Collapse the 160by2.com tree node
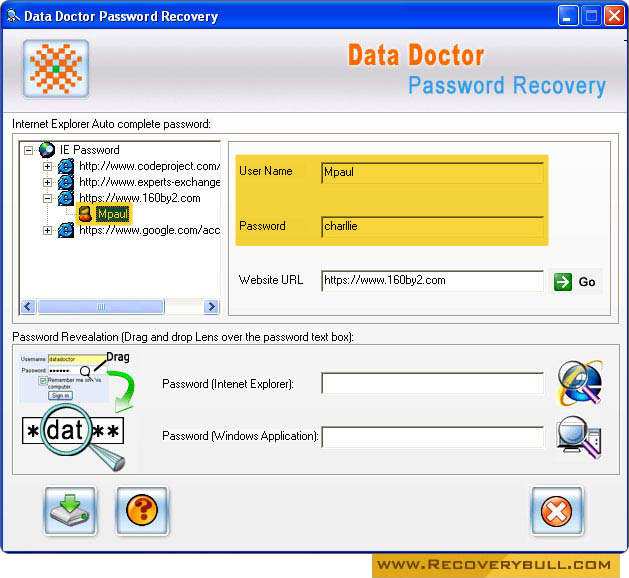Screen dimensions: 629x578 [47, 199]
